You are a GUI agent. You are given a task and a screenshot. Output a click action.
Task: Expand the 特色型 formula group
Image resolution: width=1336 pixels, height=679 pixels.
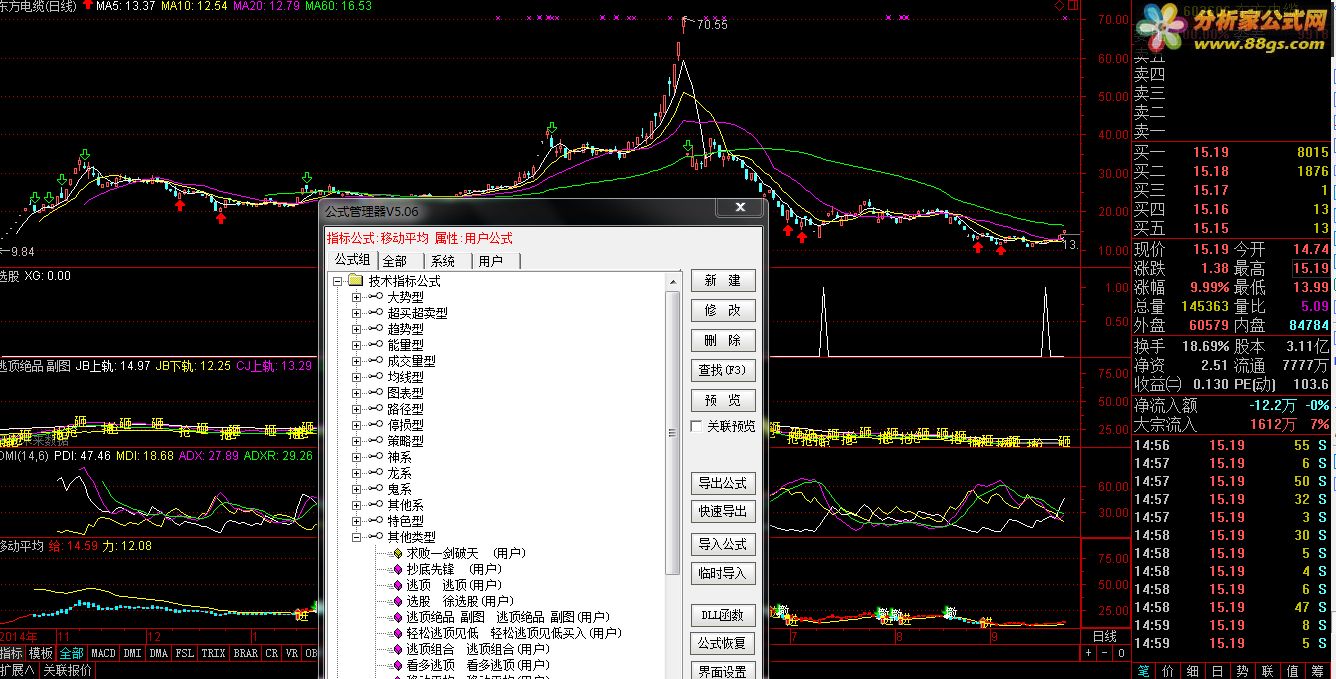356,521
